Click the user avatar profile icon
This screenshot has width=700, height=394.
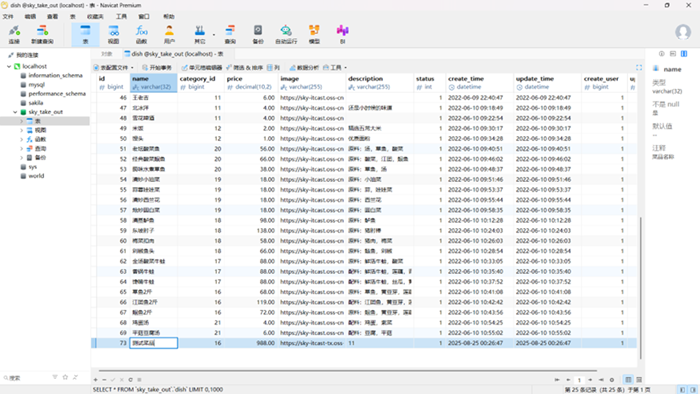pyautogui.click(x=683, y=33)
